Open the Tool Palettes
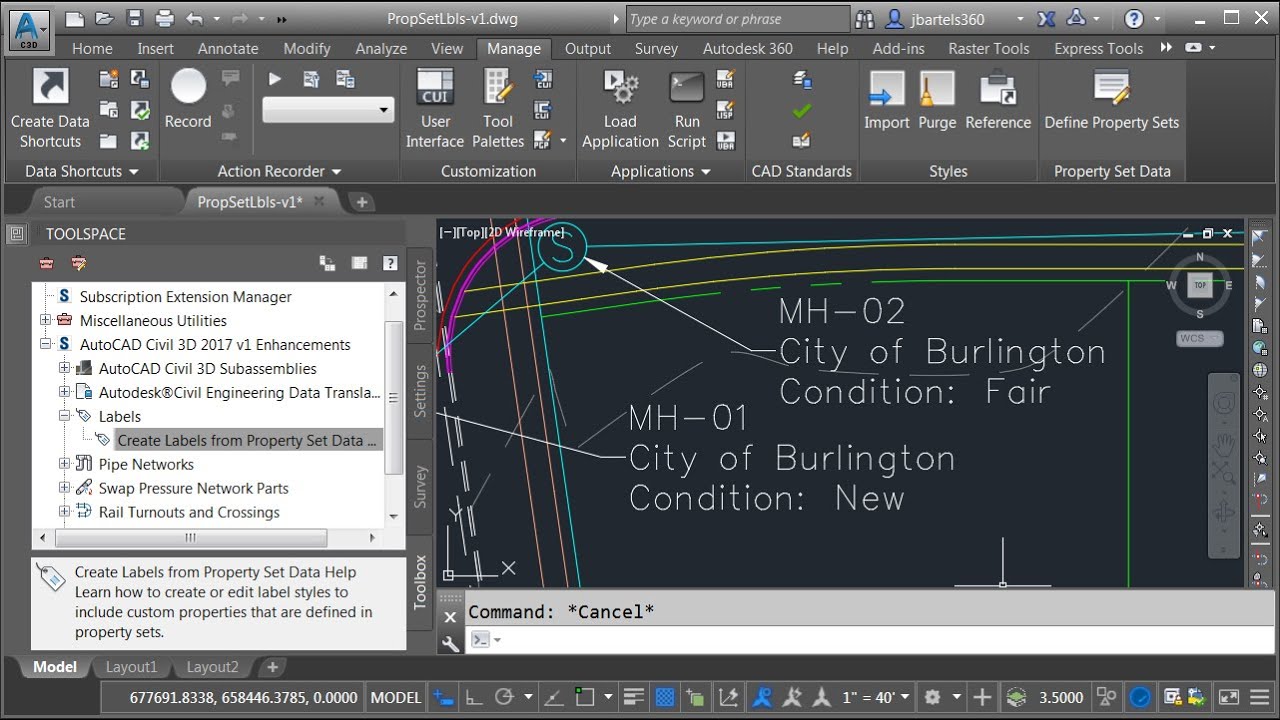Viewport: 1280px width, 720px height. coord(498,88)
